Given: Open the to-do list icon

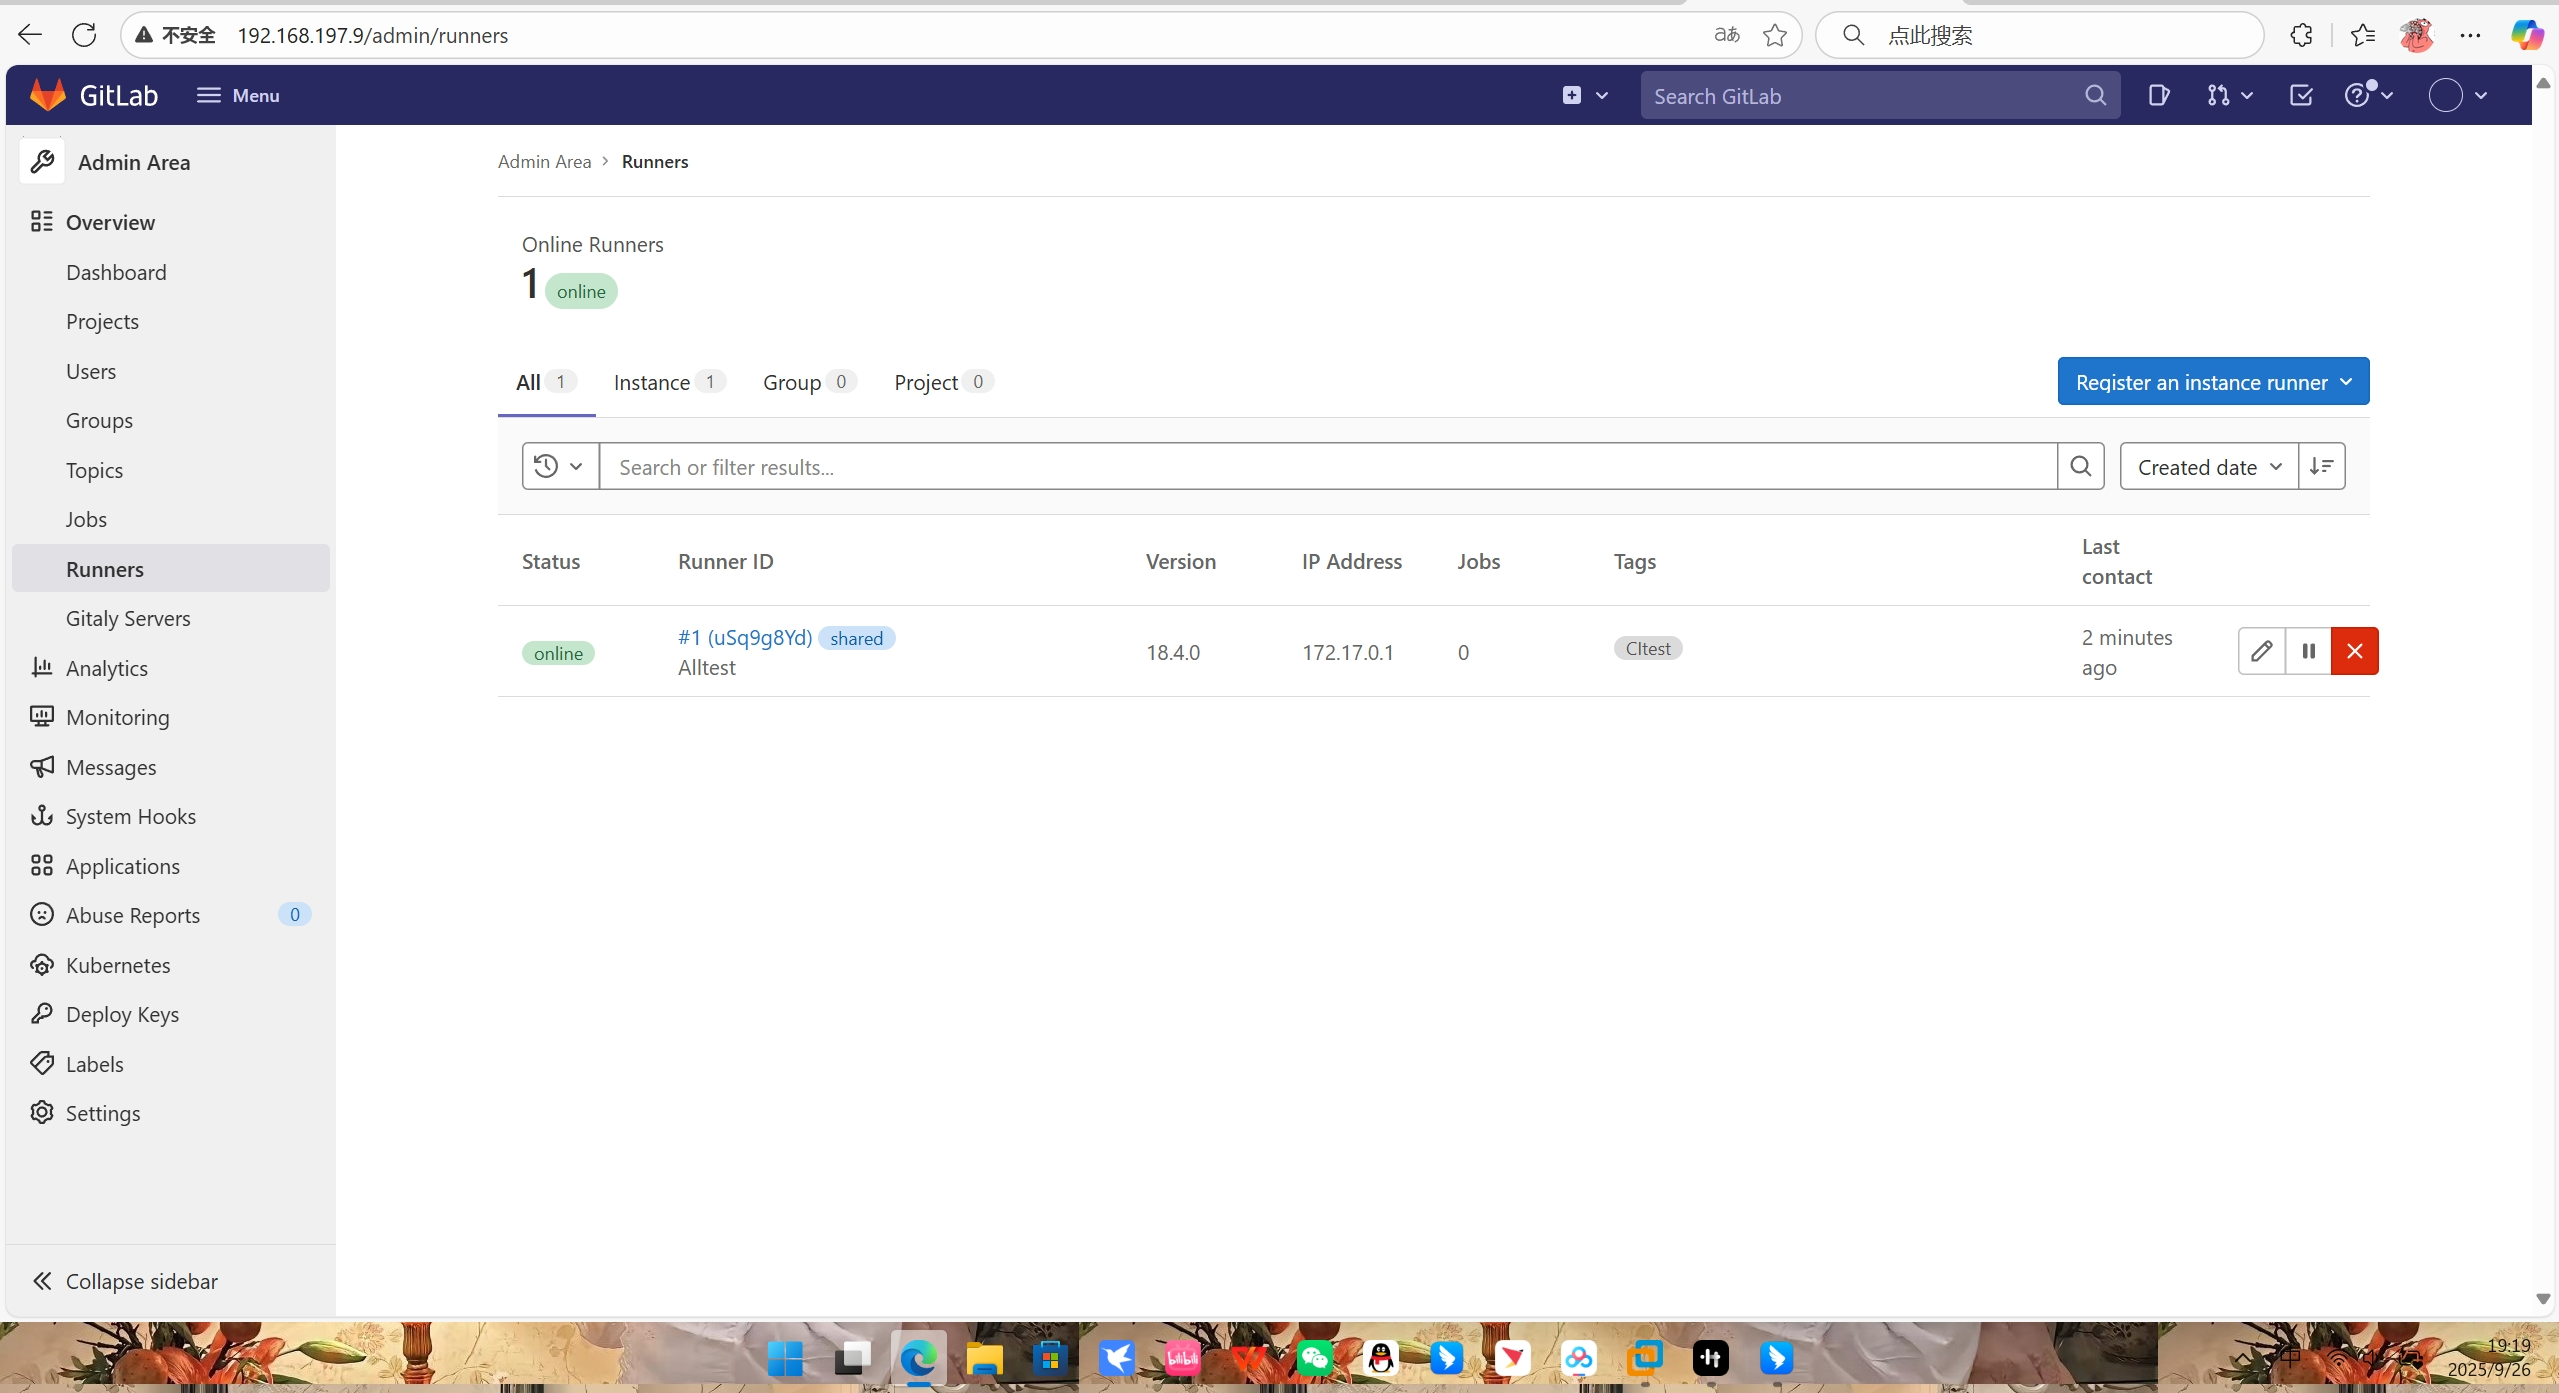Looking at the screenshot, I should [x=2301, y=95].
